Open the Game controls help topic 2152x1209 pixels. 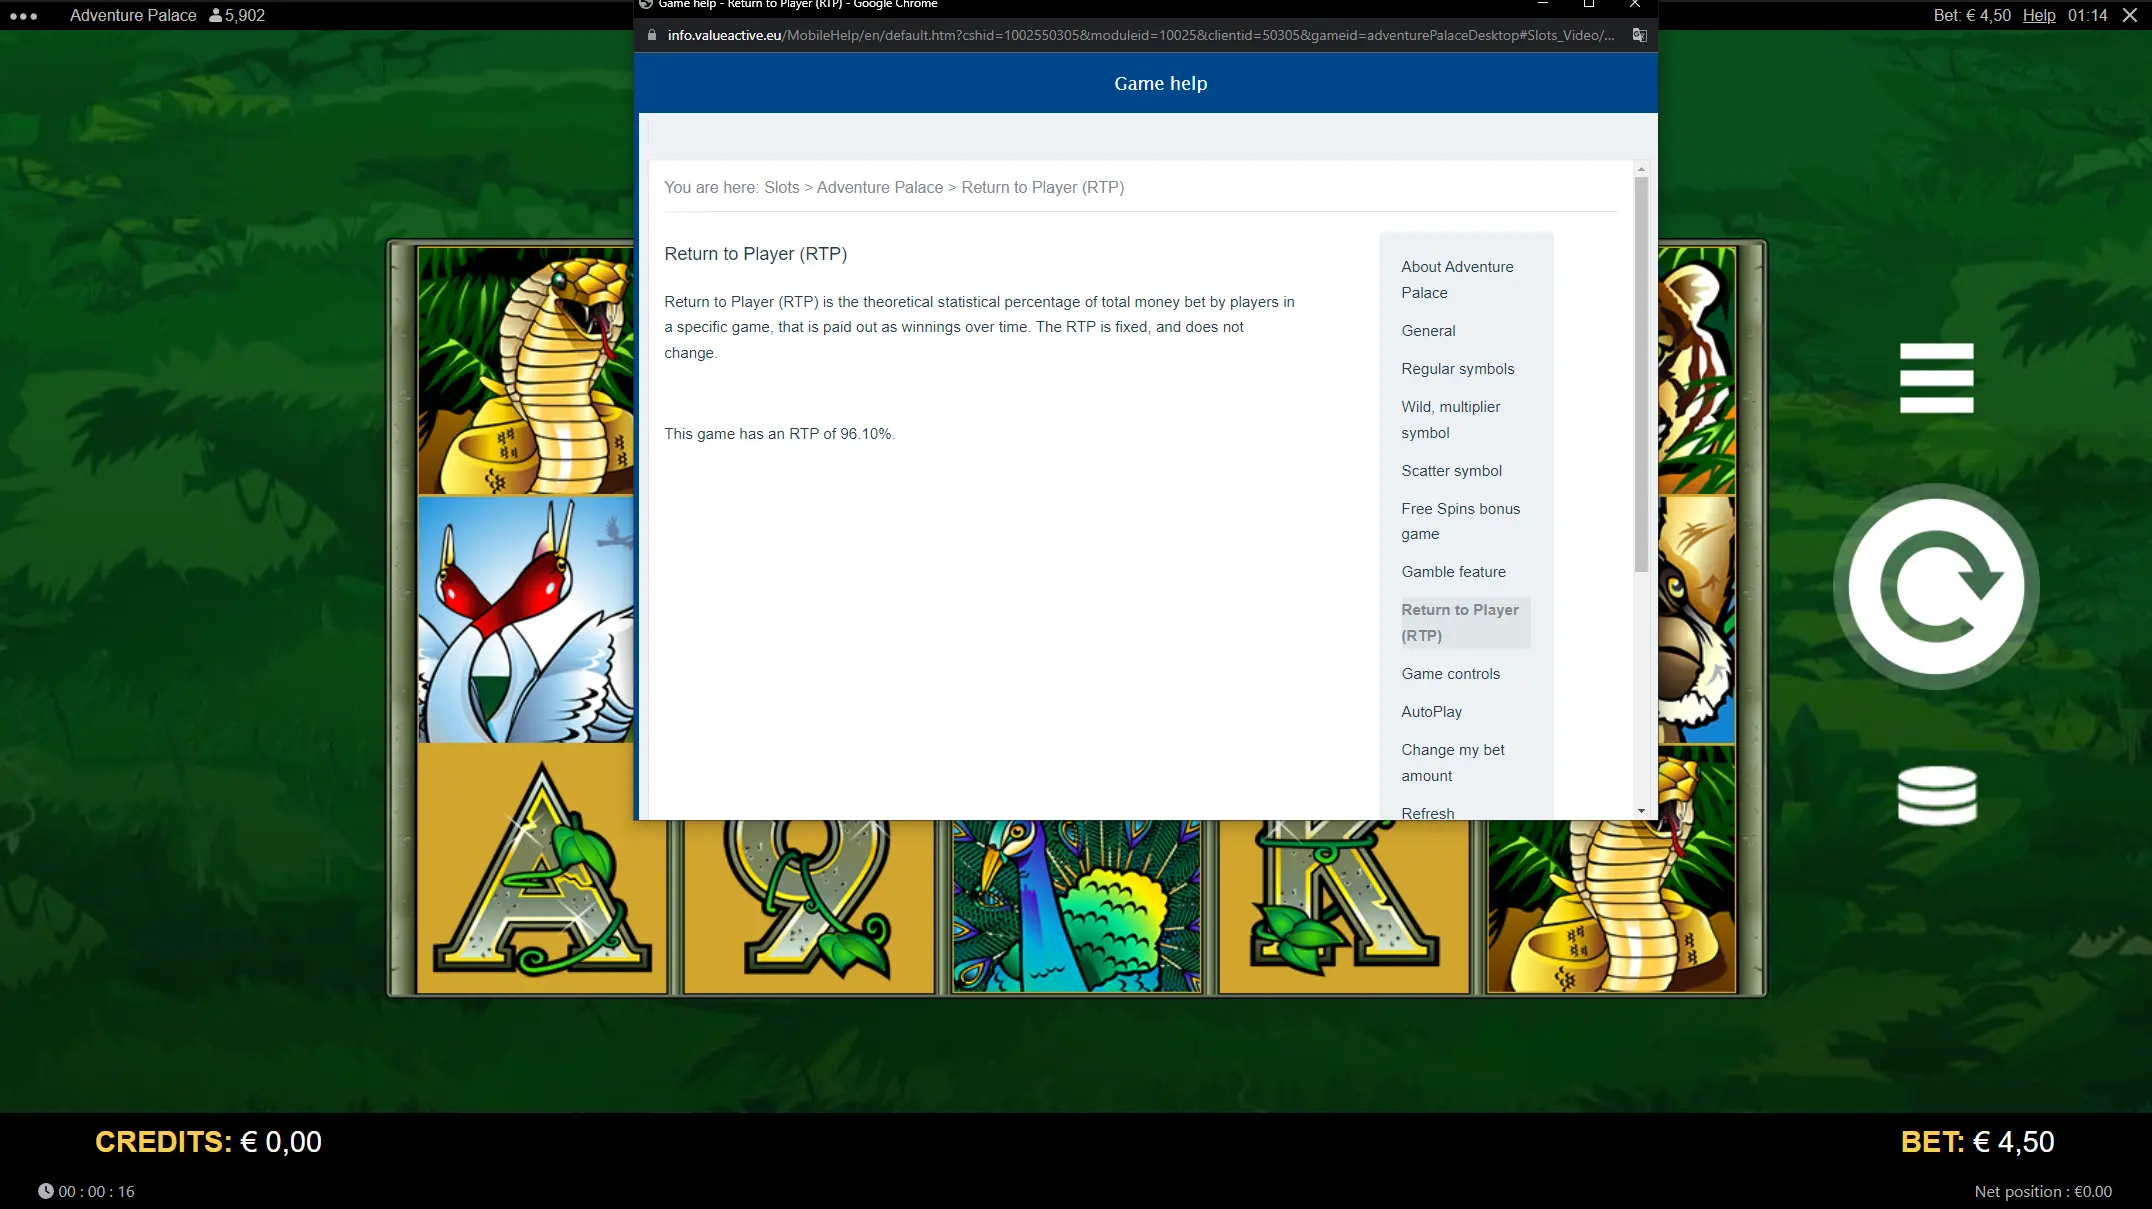tap(1450, 674)
